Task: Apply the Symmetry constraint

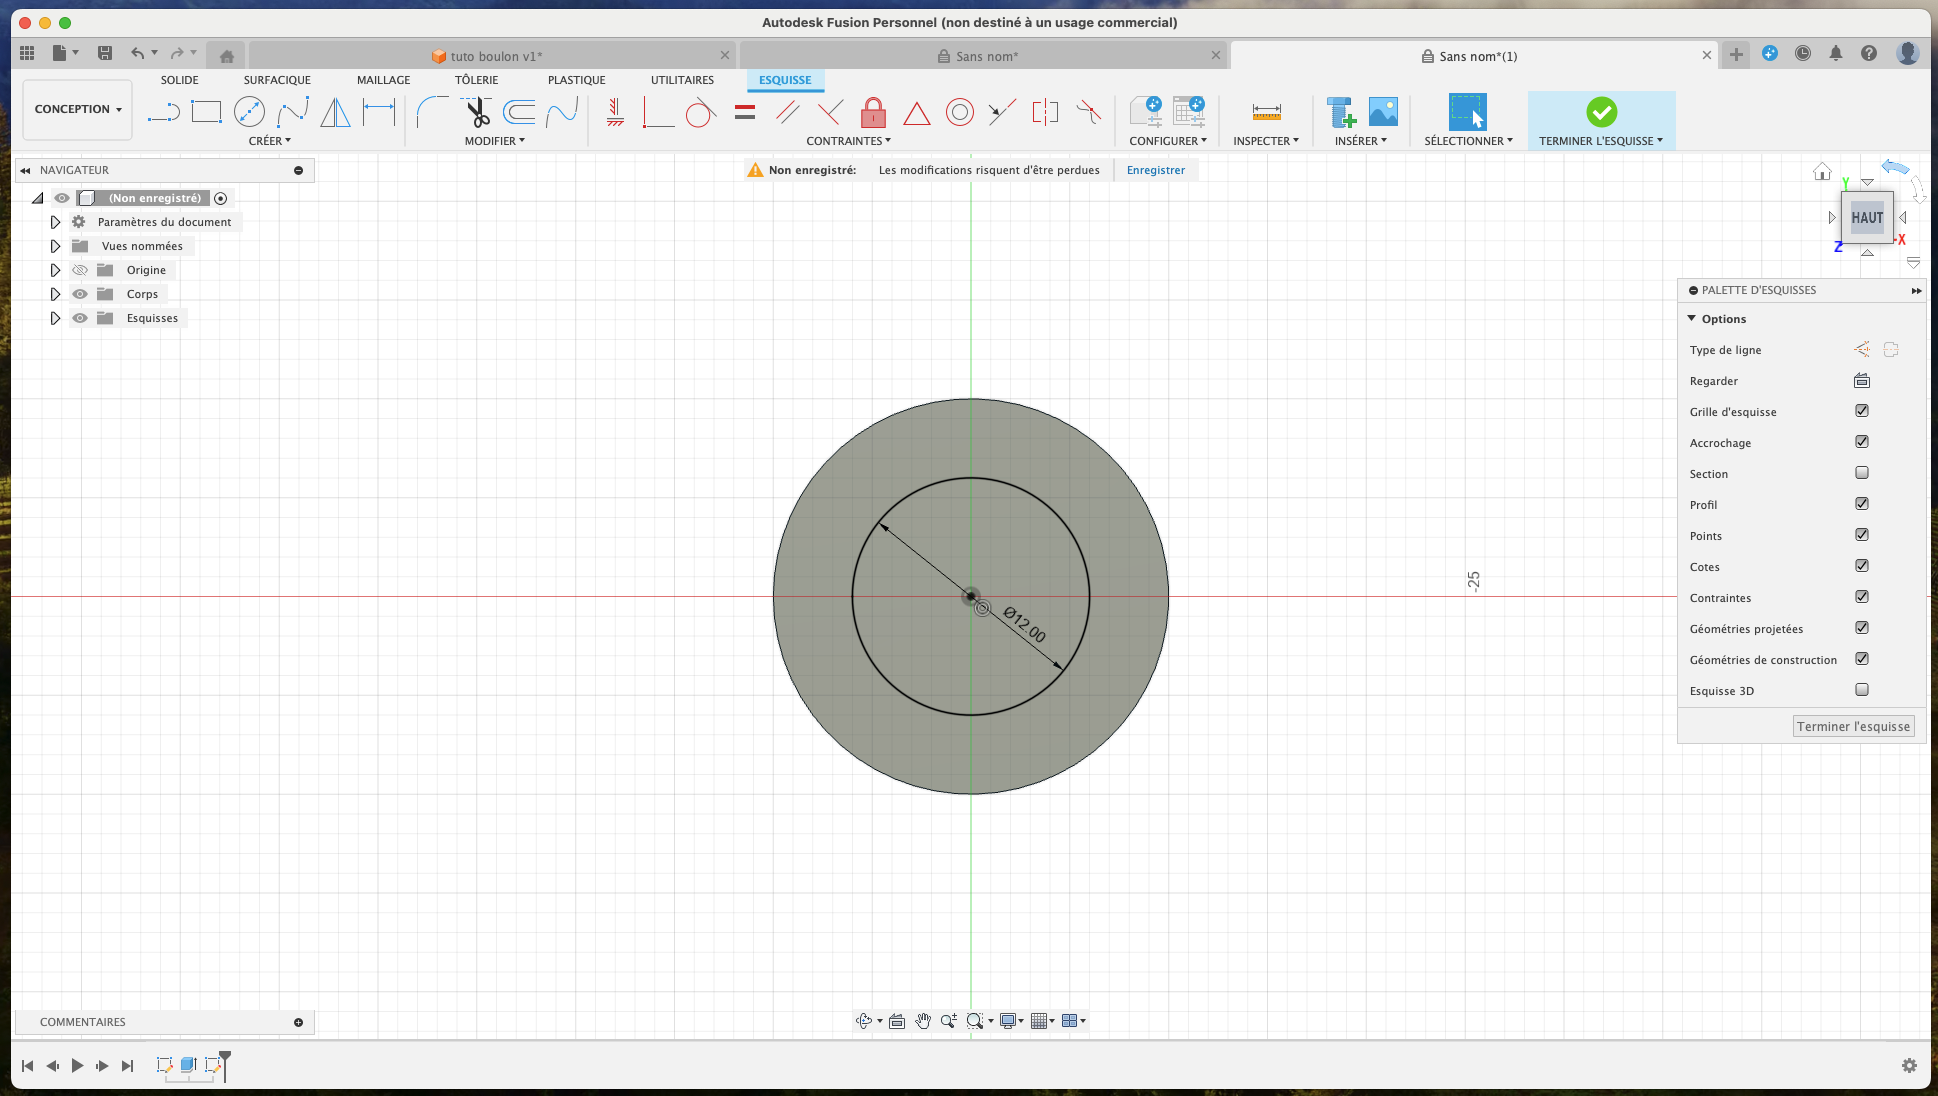Action: pos(1045,112)
